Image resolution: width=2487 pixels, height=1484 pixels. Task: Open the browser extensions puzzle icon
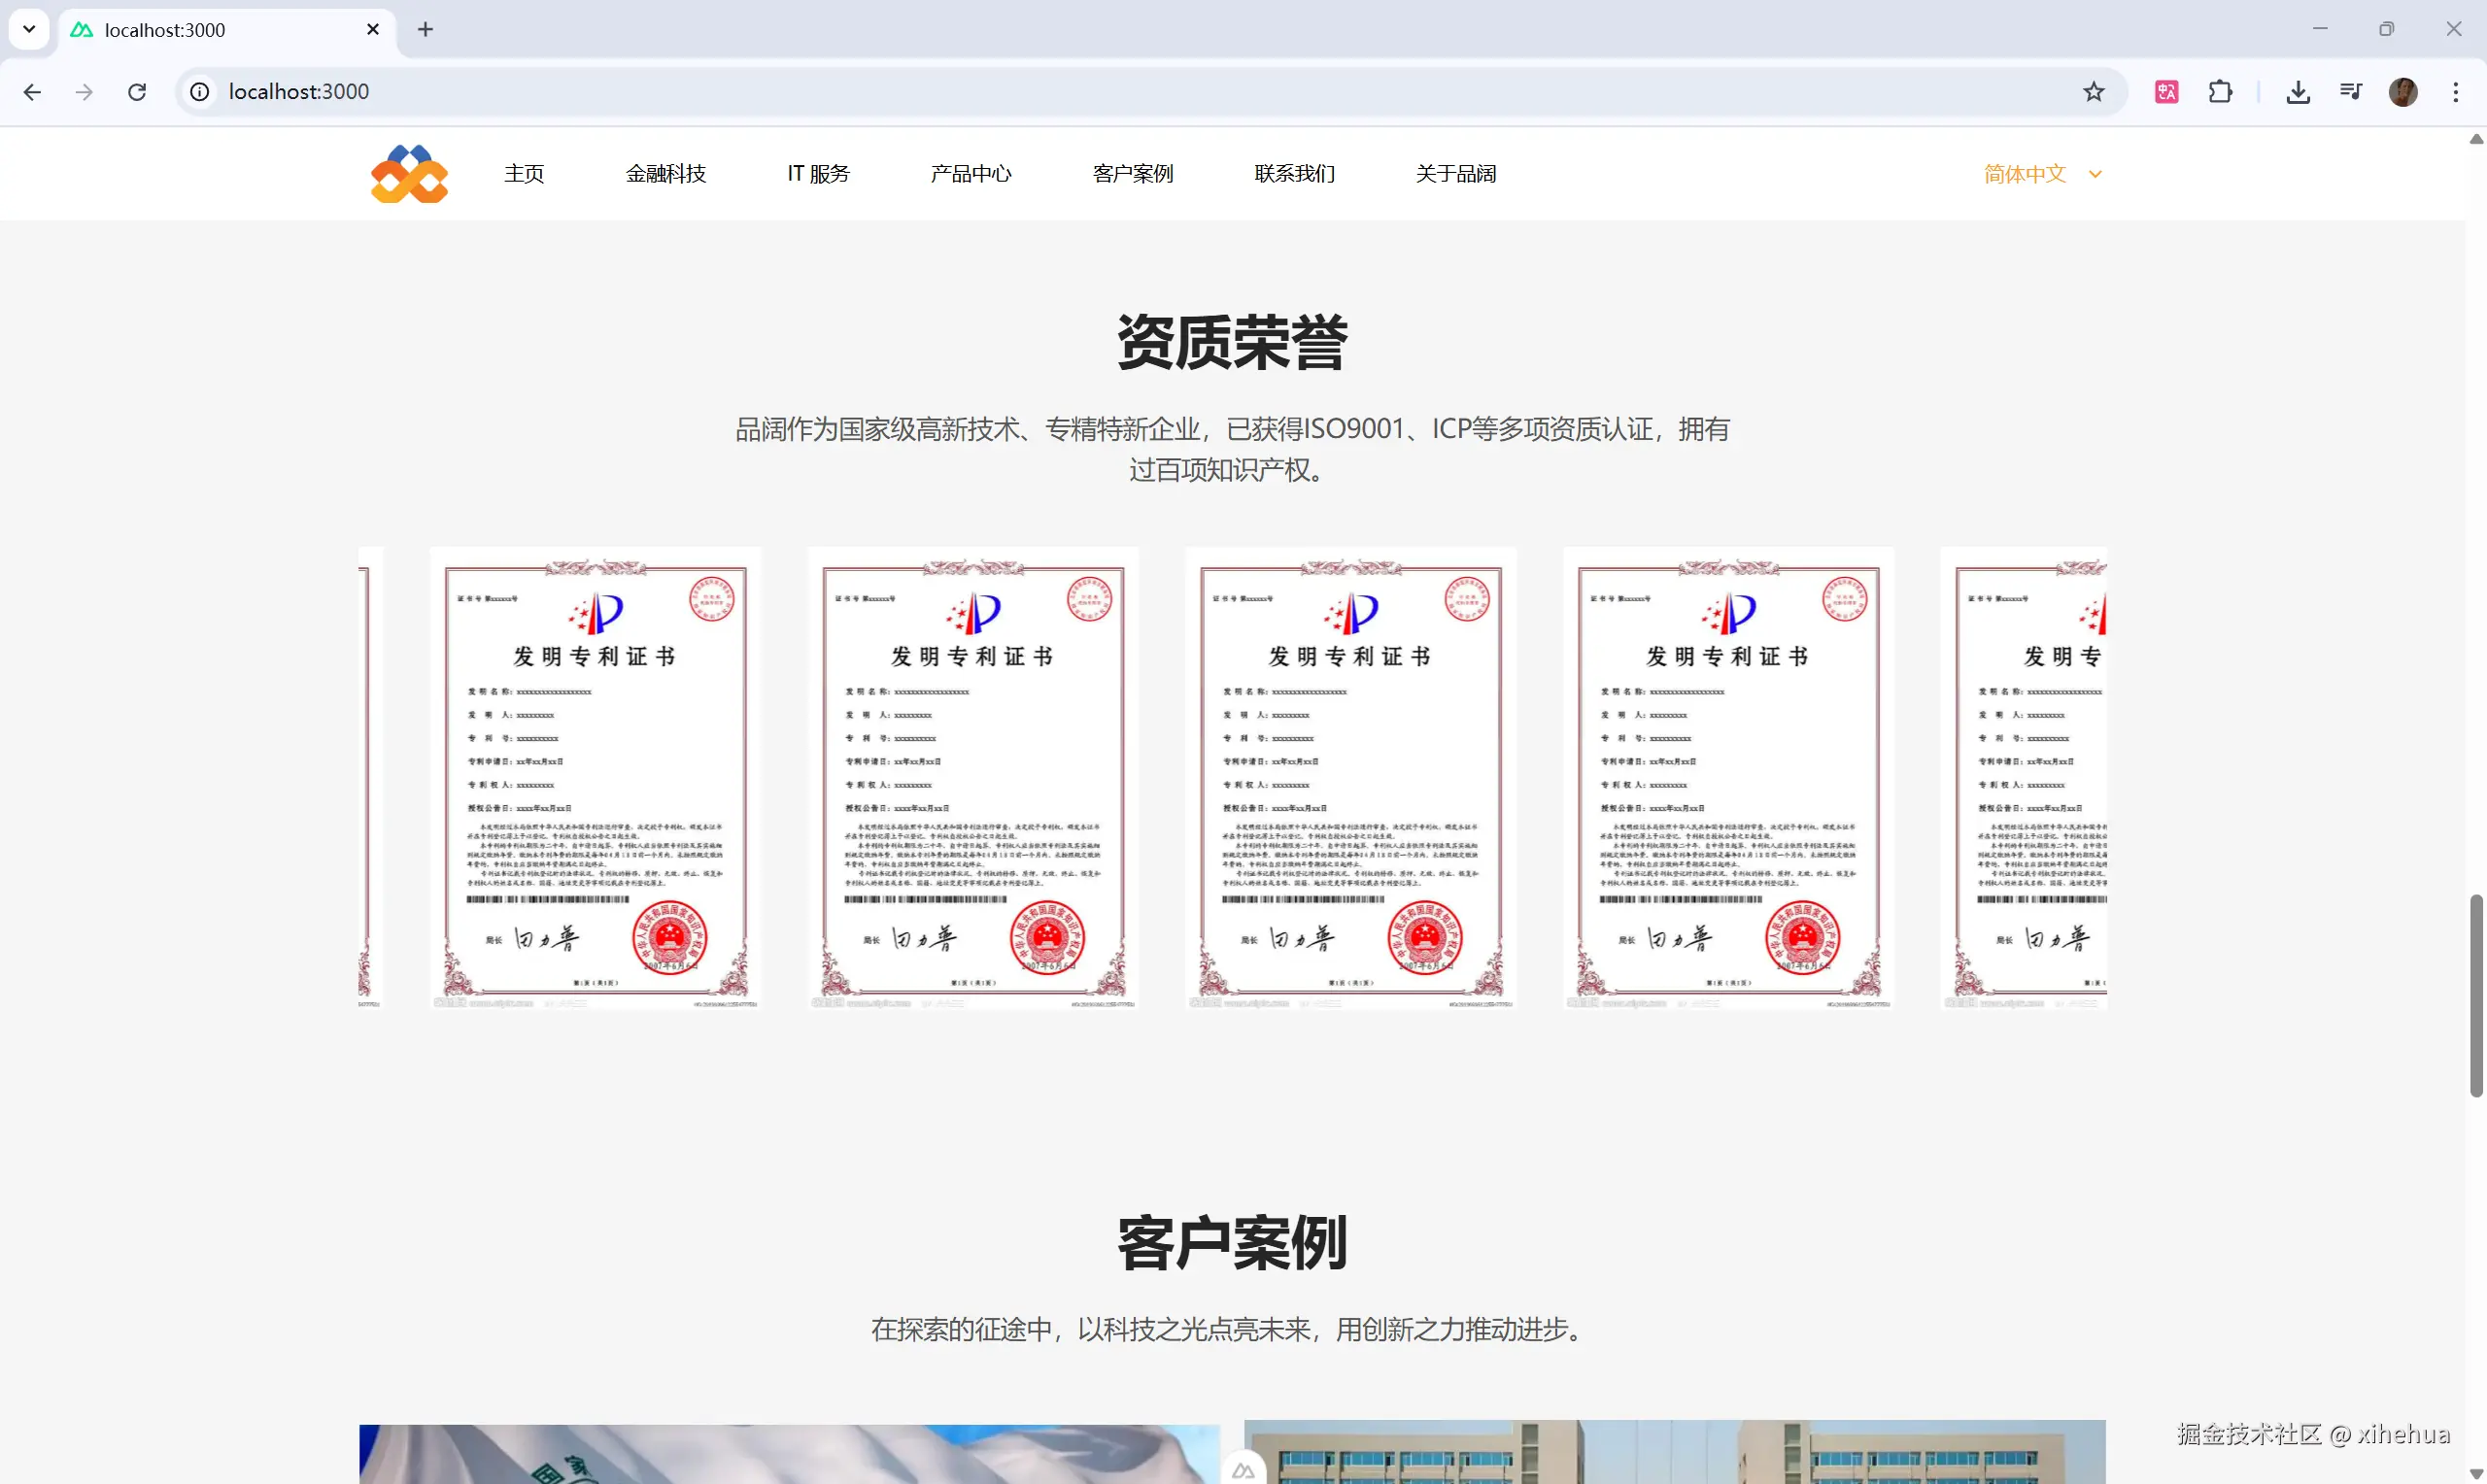pyautogui.click(x=2220, y=92)
